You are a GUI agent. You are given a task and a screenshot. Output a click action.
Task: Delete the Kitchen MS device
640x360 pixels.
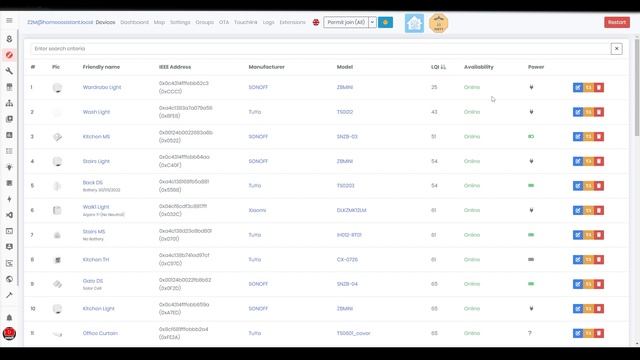point(599,136)
